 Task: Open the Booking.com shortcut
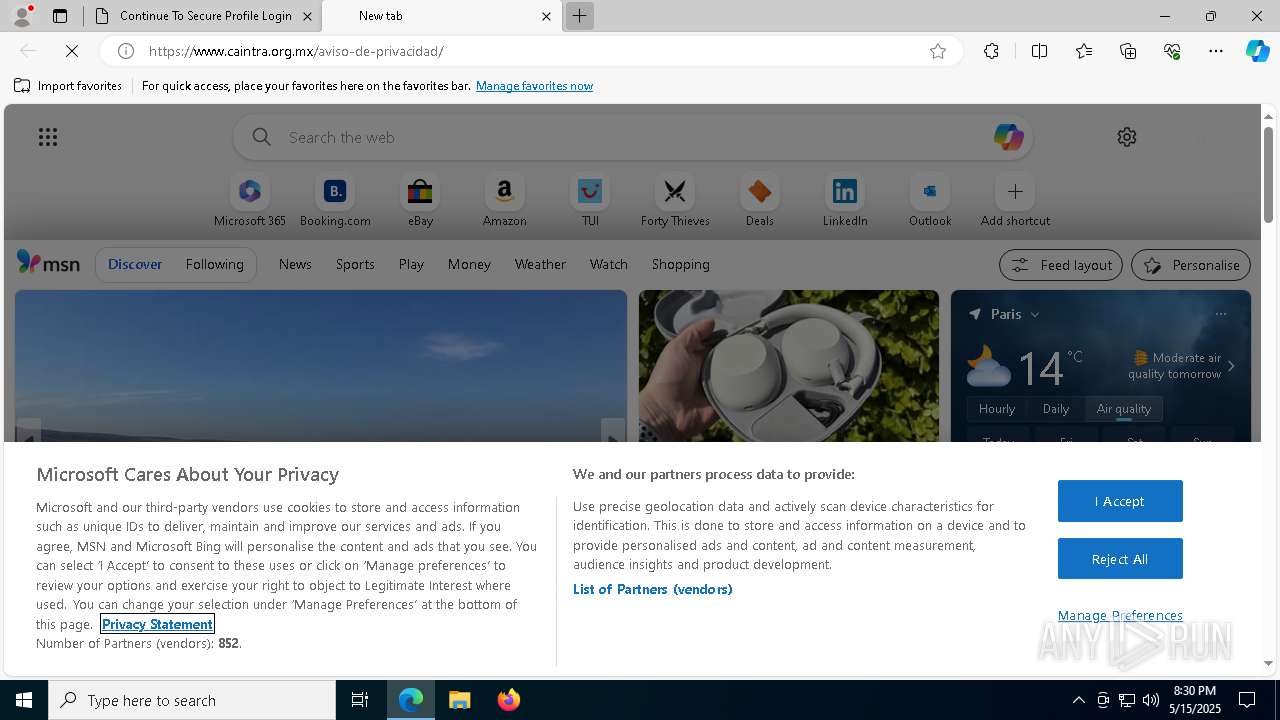[335, 201]
